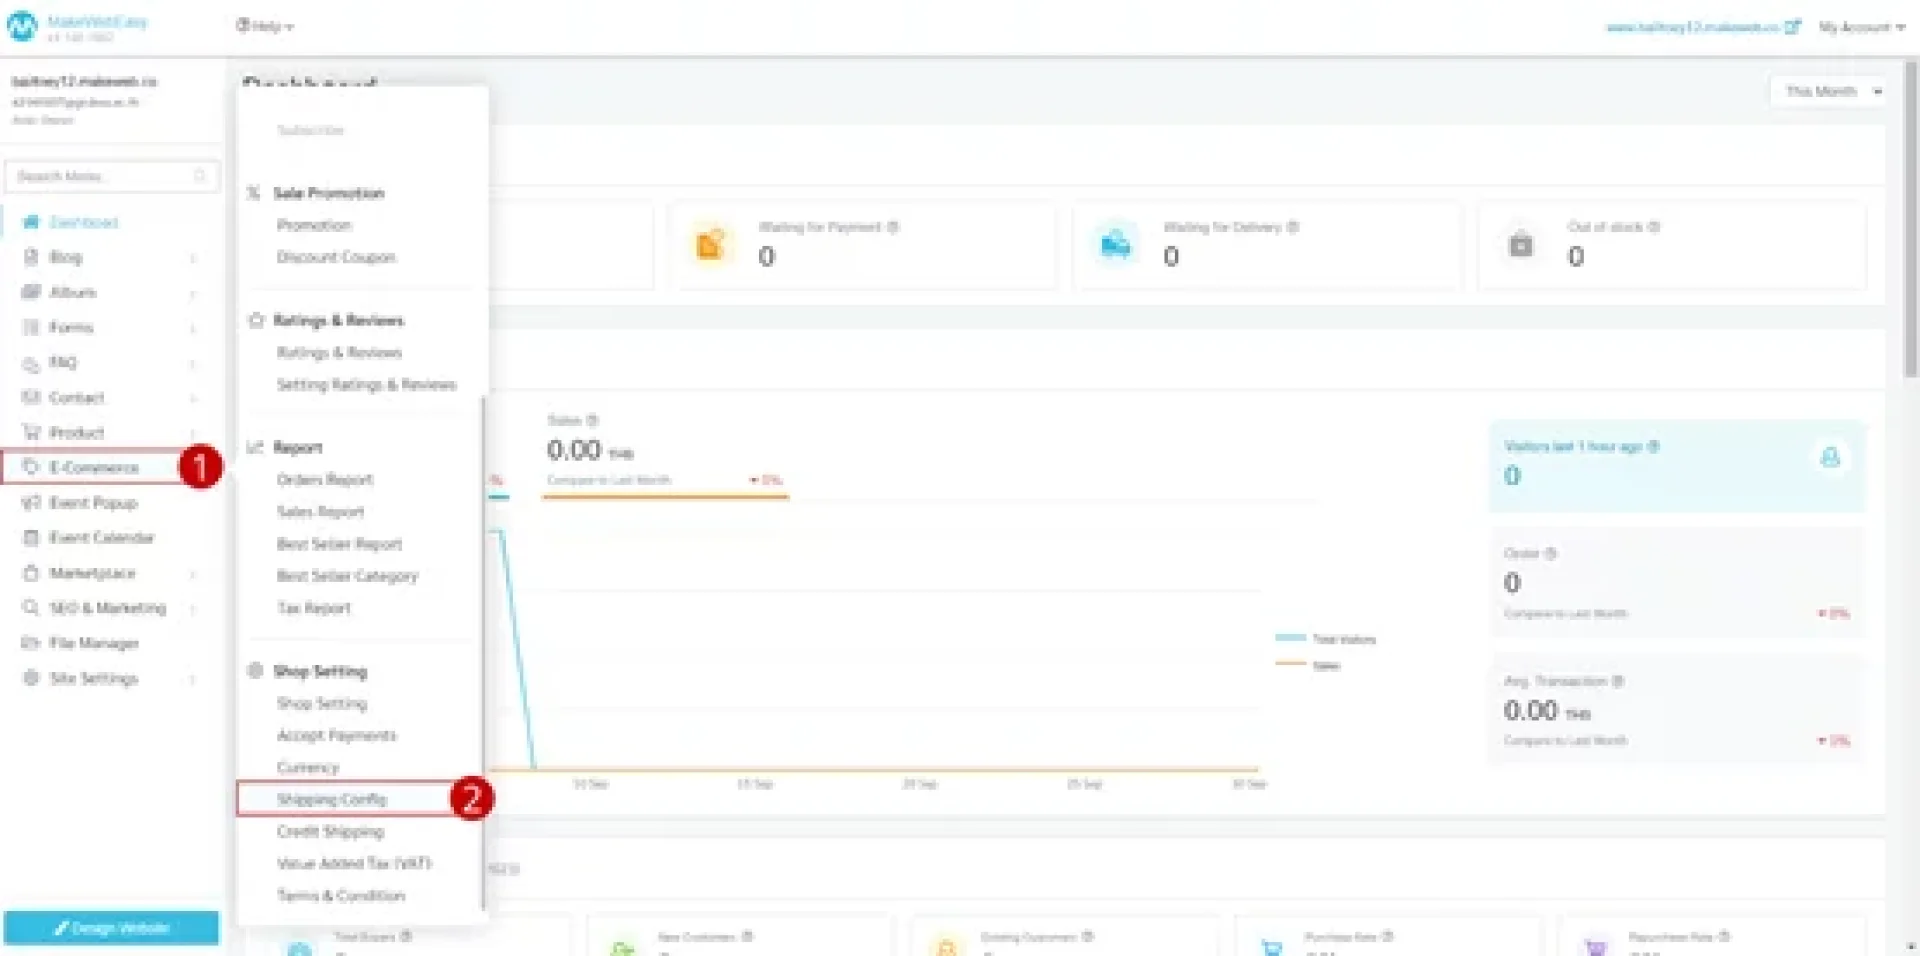Open Discount Coupon under Sale Promotion

[336, 257]
